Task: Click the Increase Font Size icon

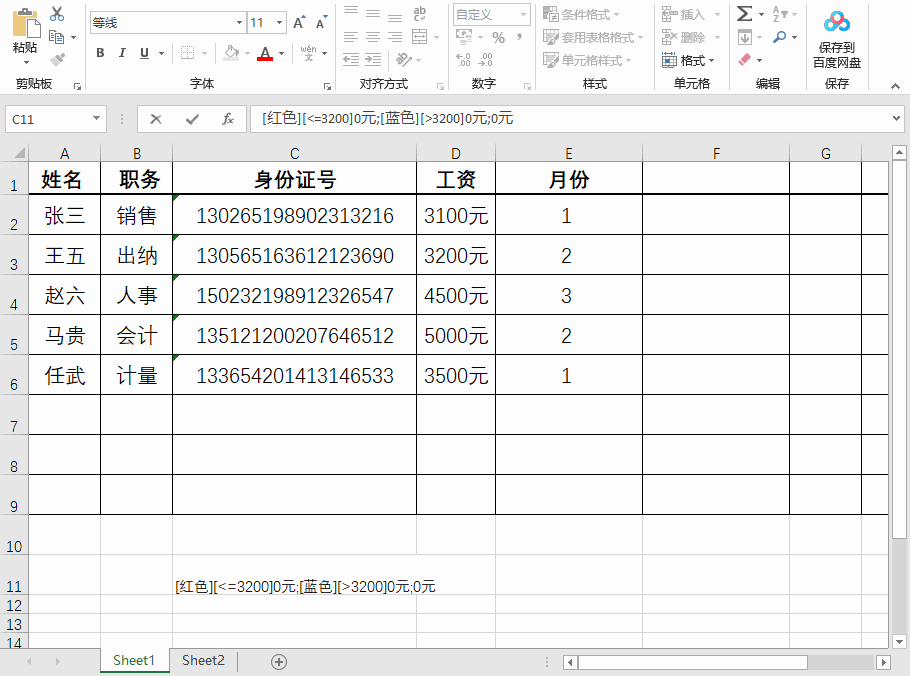Action: tap(299, 22)
